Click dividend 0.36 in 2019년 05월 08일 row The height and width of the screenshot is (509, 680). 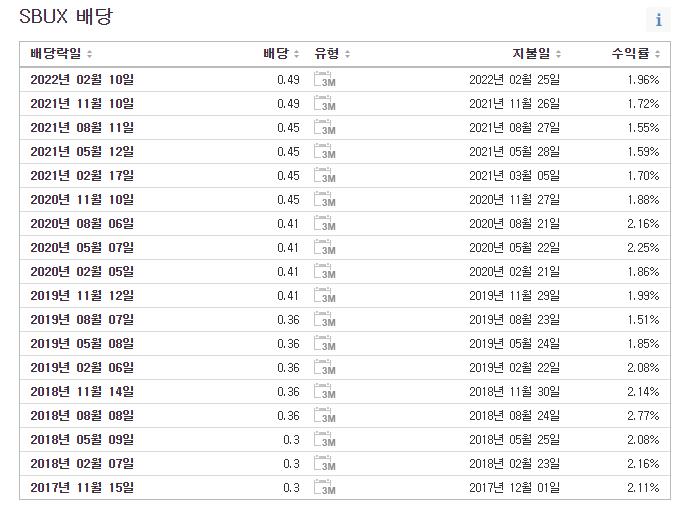pyautogui.click(x=288, y=344)
